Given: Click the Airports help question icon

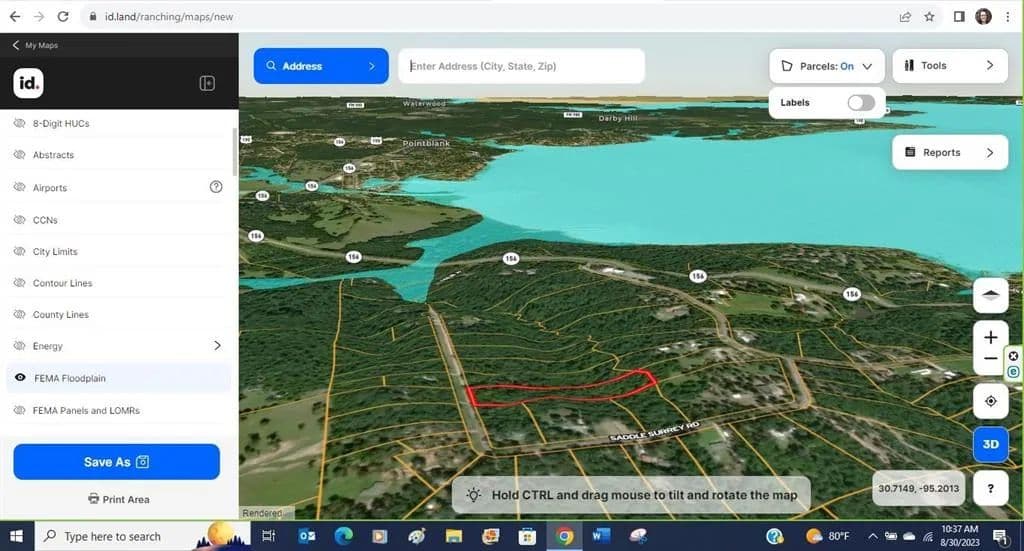Looking at the screenshot, I should (x=215, y=187).
